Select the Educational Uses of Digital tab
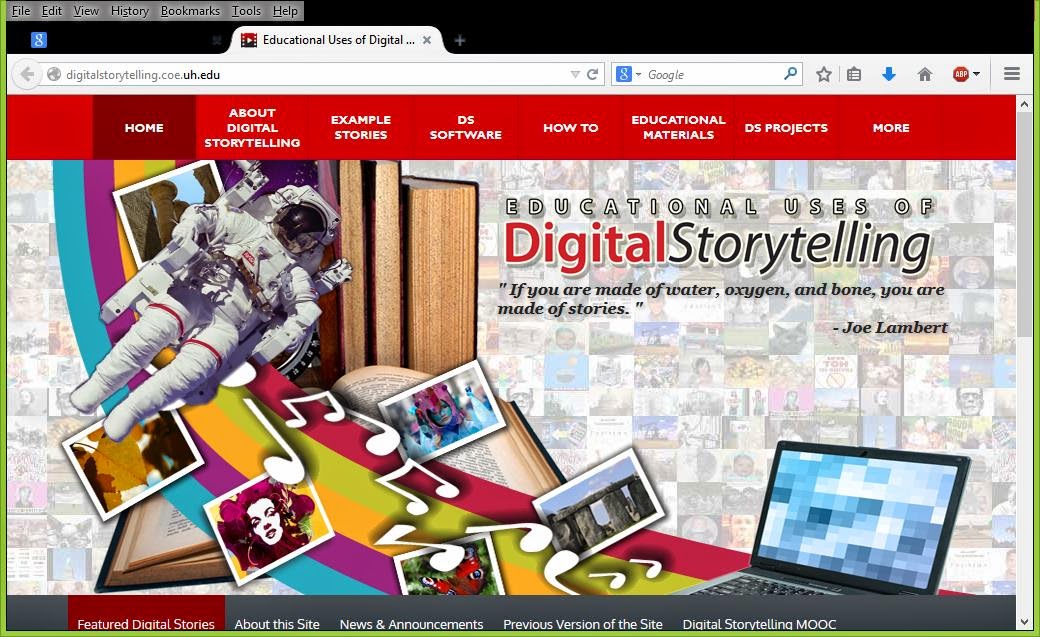Image resolution: width=1040 pixels, height=637 pixels. tap(336, 40)
